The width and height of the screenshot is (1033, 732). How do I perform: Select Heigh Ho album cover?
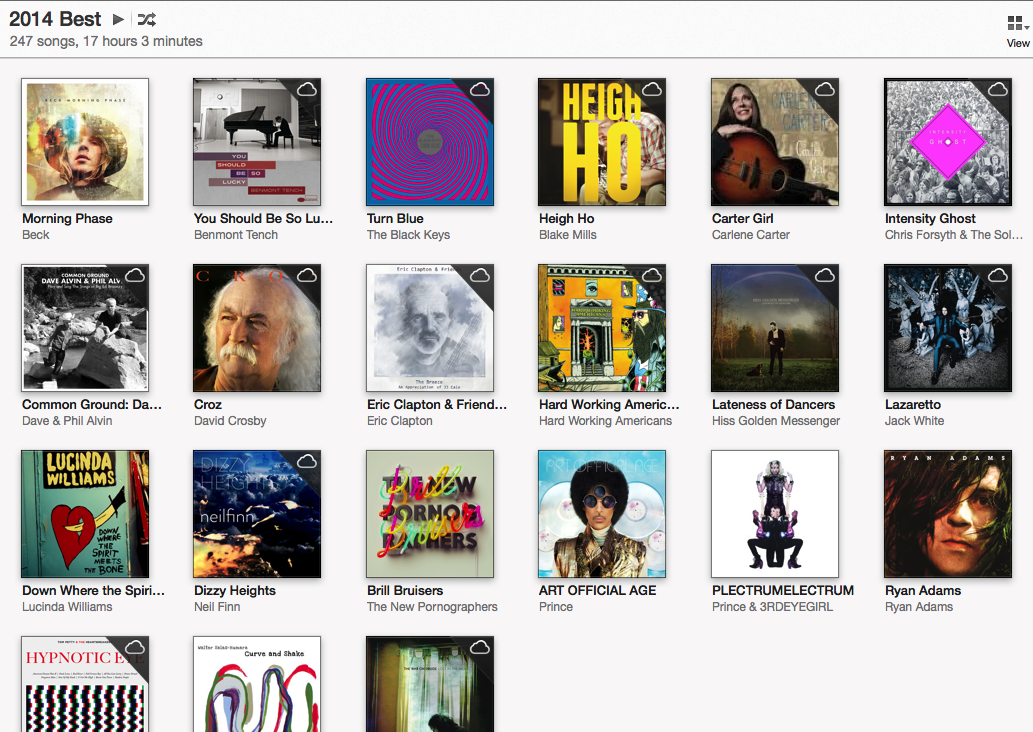[x=602, y=142]
